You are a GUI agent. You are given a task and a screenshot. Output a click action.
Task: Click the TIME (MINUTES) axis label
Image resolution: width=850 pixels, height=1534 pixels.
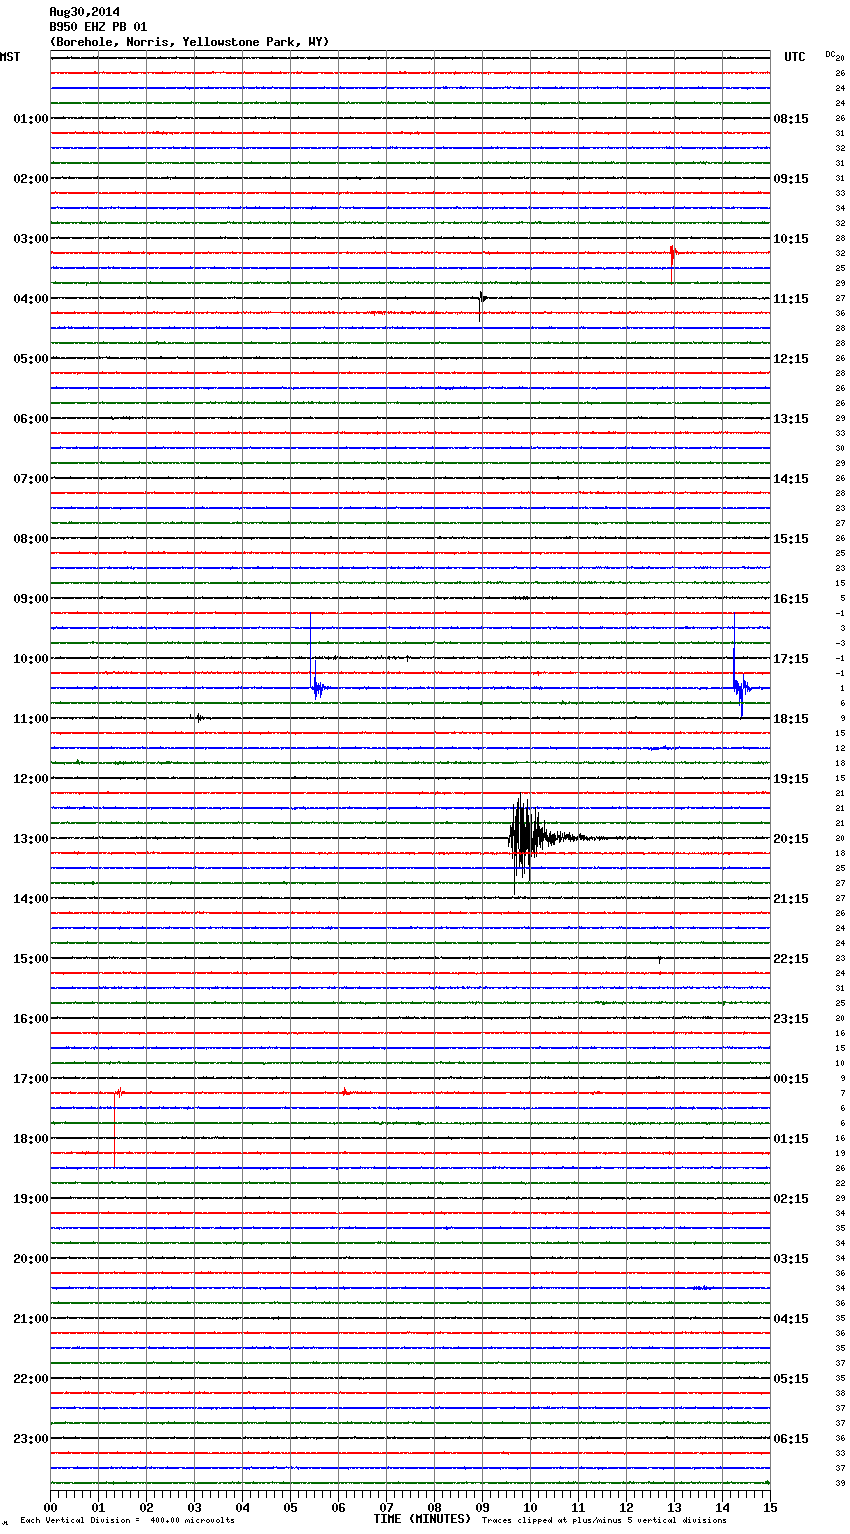tap(422, 1519)
